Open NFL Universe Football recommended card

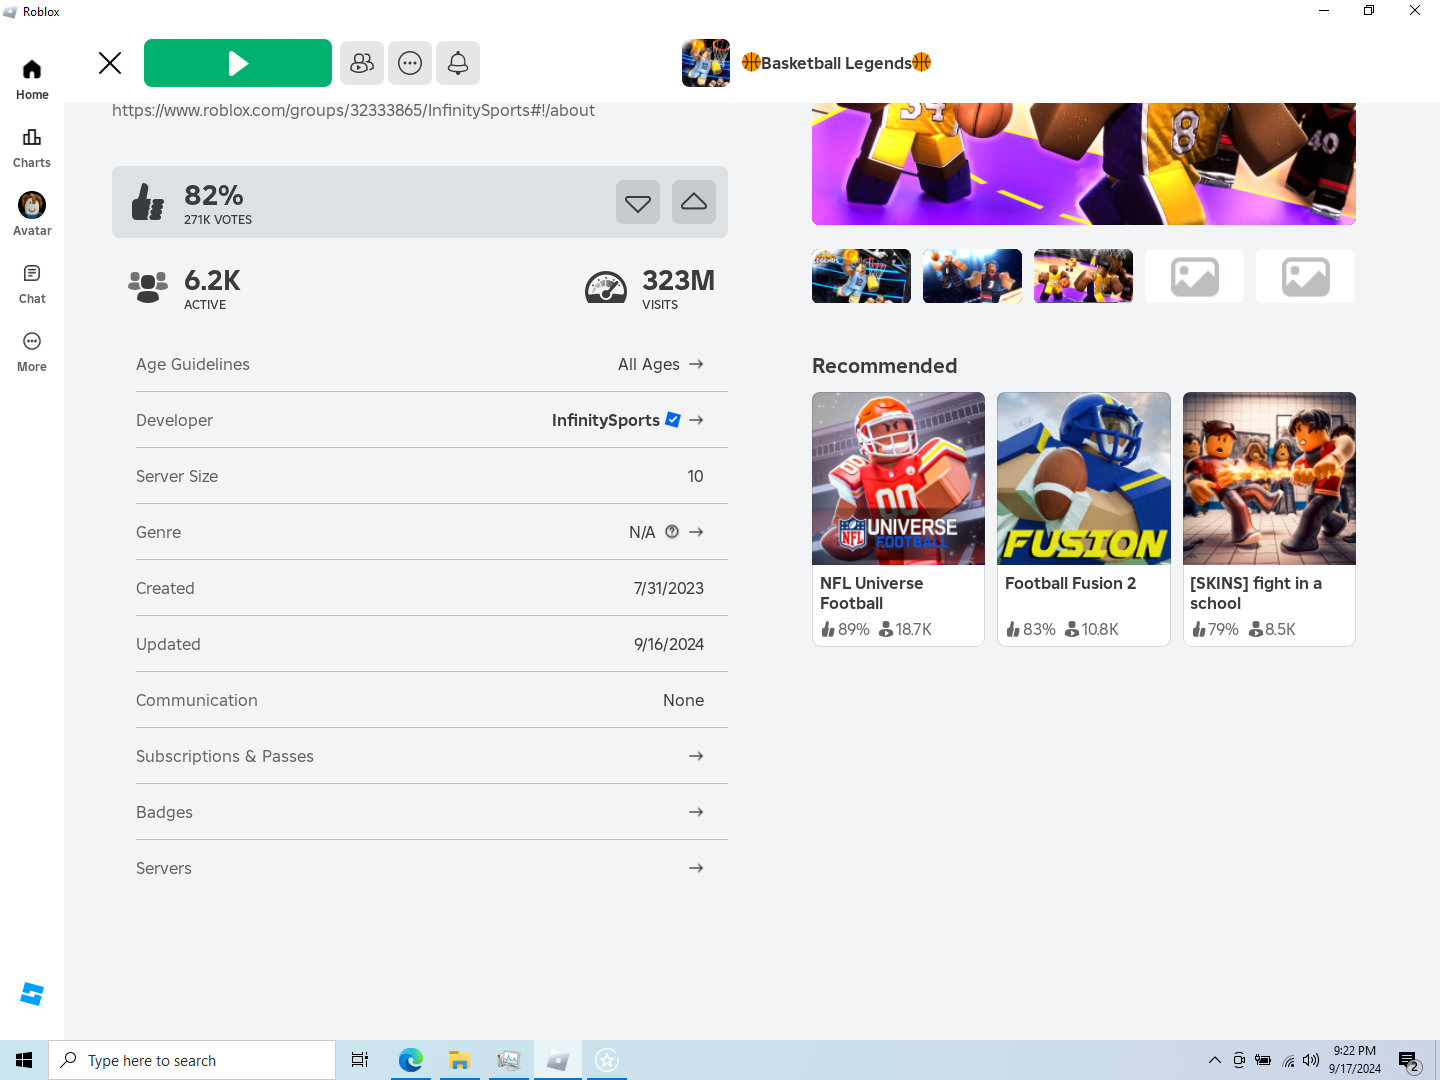(x=898, y=519)
